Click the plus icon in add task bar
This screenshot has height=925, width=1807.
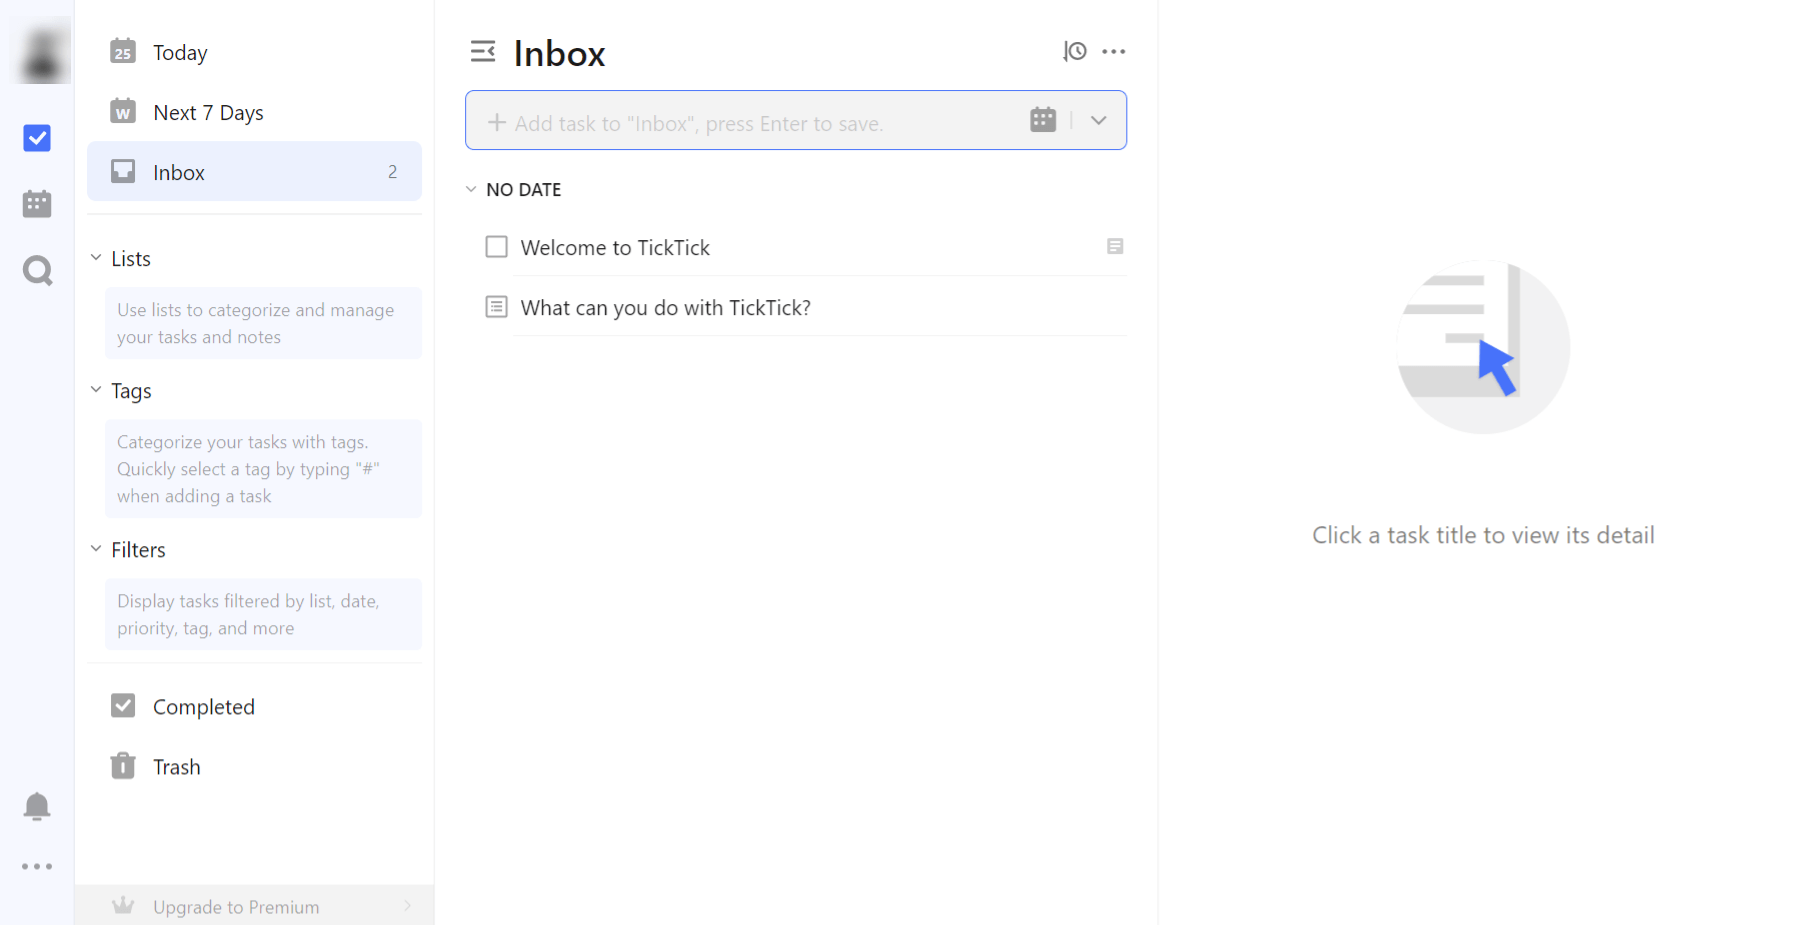coord(497,123)
